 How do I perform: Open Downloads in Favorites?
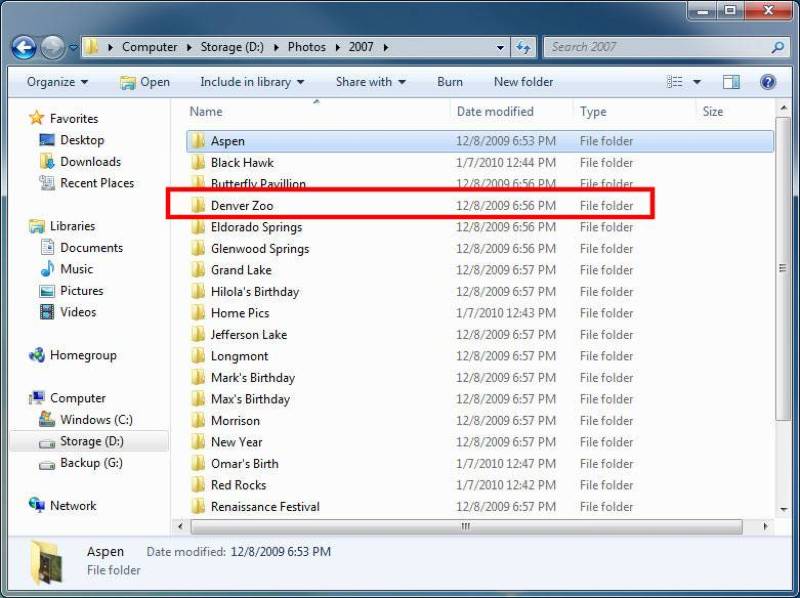tap(90, 162)
